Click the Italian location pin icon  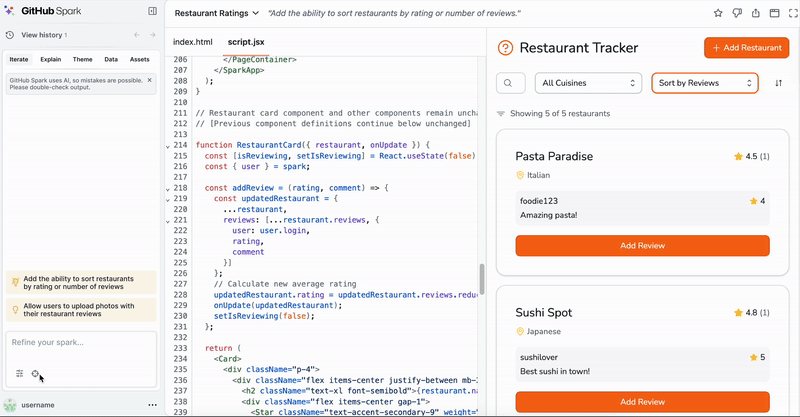pyautogui.click(x=520, y=175)
